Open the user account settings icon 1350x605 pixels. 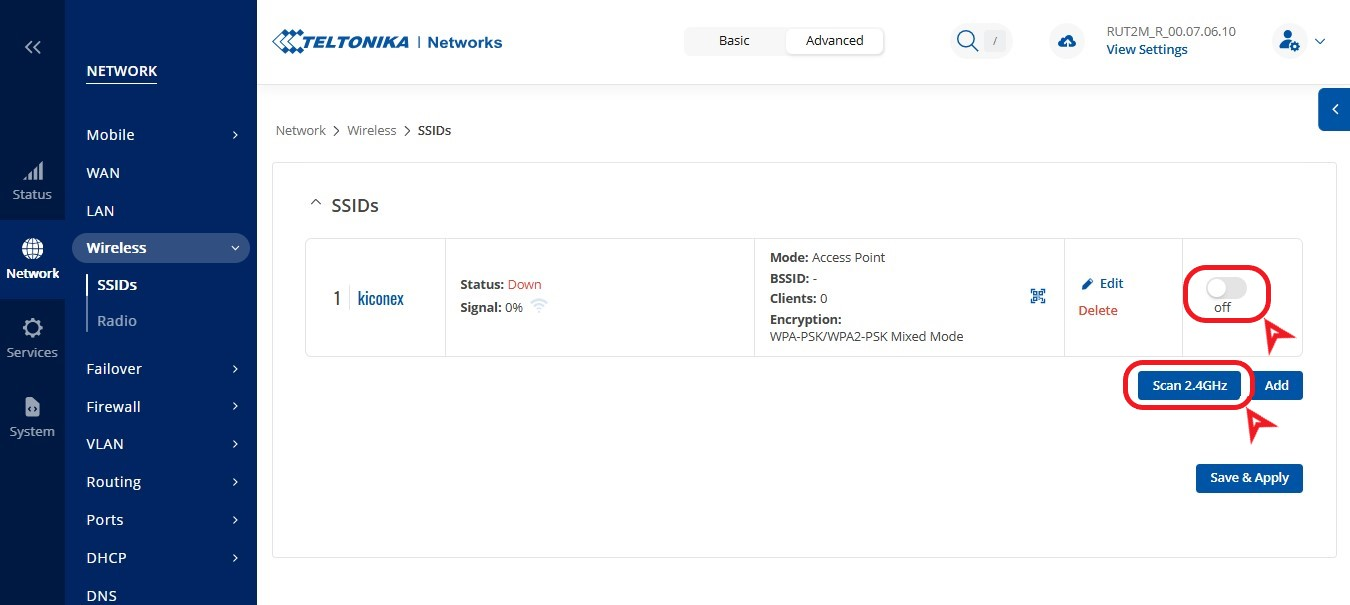click(x=1287, y=41)
